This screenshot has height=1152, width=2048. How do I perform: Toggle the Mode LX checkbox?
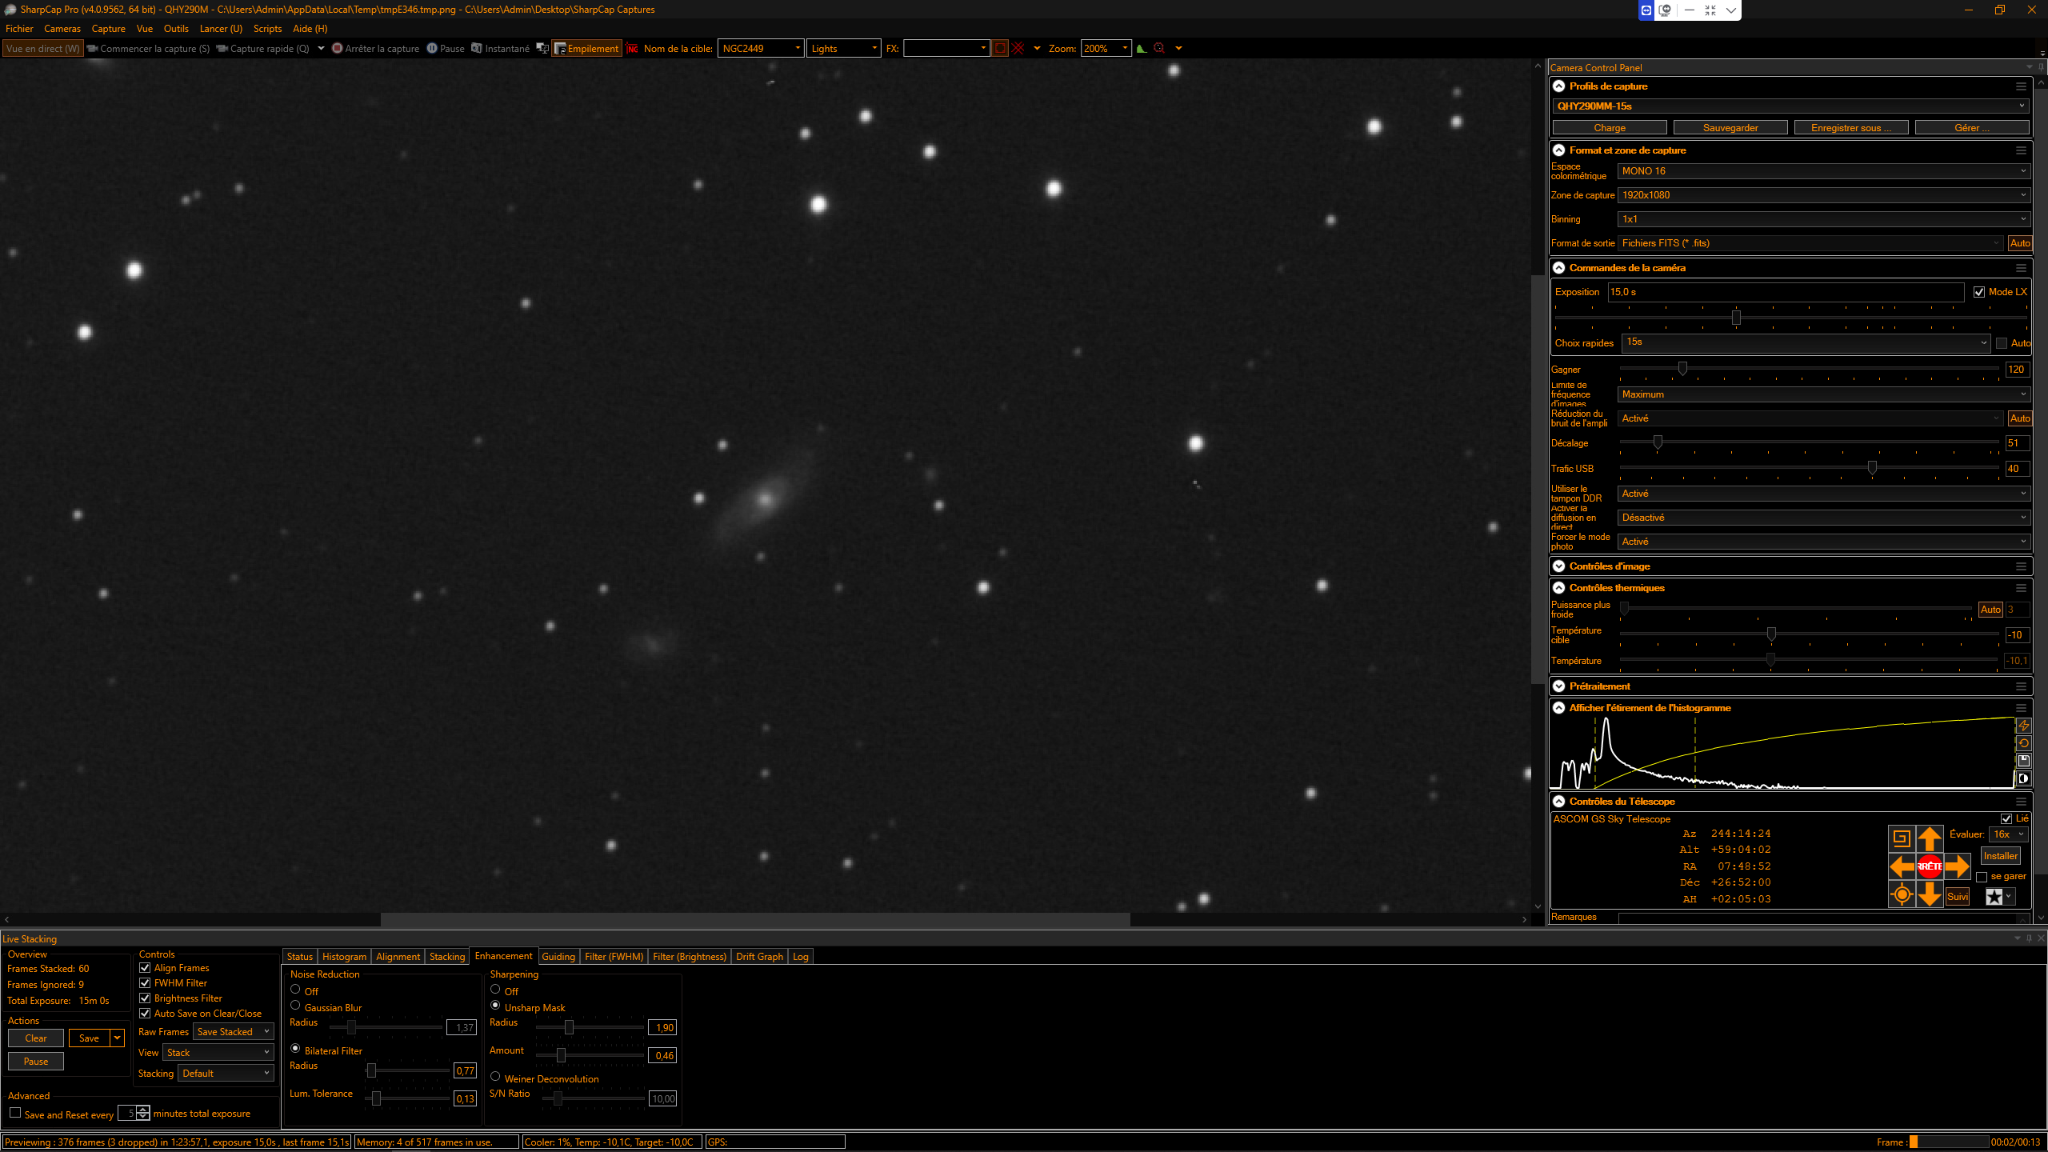[1979, 292]
